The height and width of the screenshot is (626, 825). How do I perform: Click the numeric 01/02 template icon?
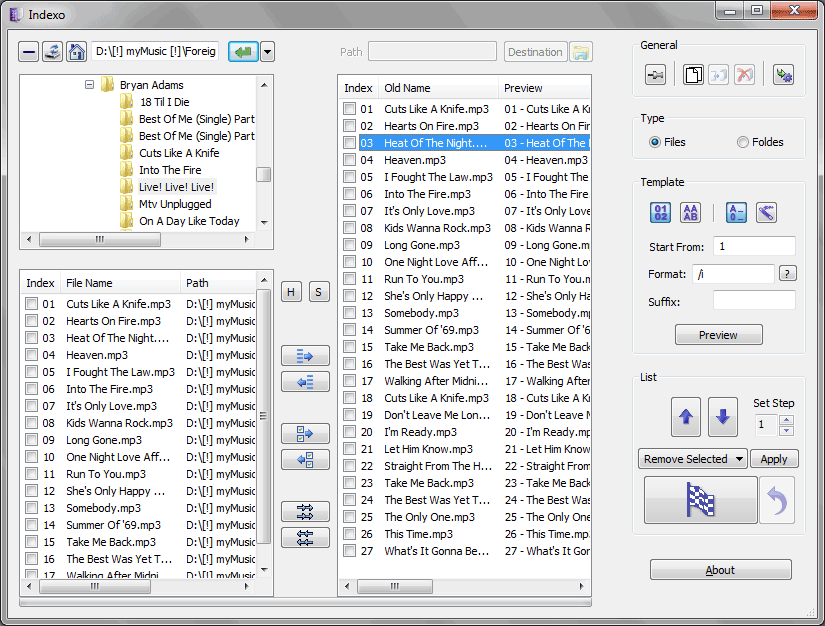(x=661, y=212)
